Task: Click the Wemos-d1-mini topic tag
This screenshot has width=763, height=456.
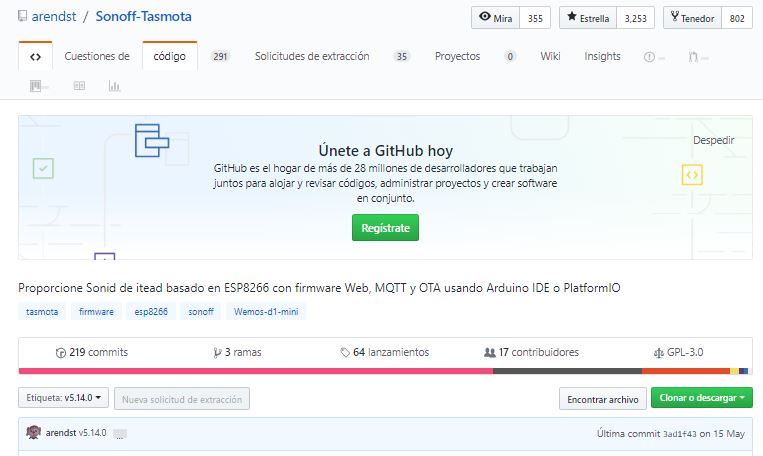Action: (x=266, y=311)
